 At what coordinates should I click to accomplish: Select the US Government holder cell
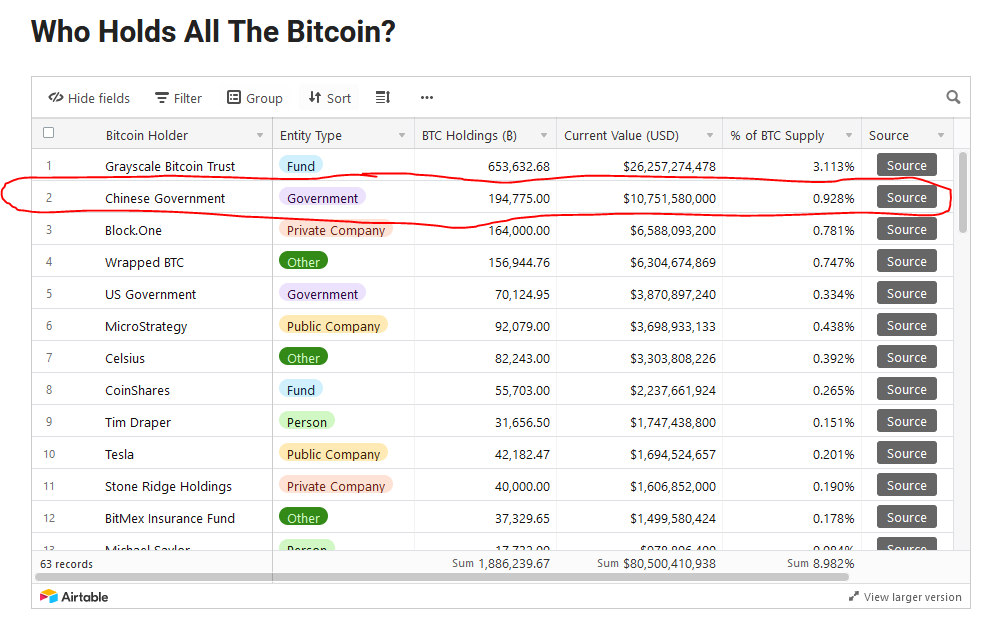pyautogui.click(x=150, y=294)
